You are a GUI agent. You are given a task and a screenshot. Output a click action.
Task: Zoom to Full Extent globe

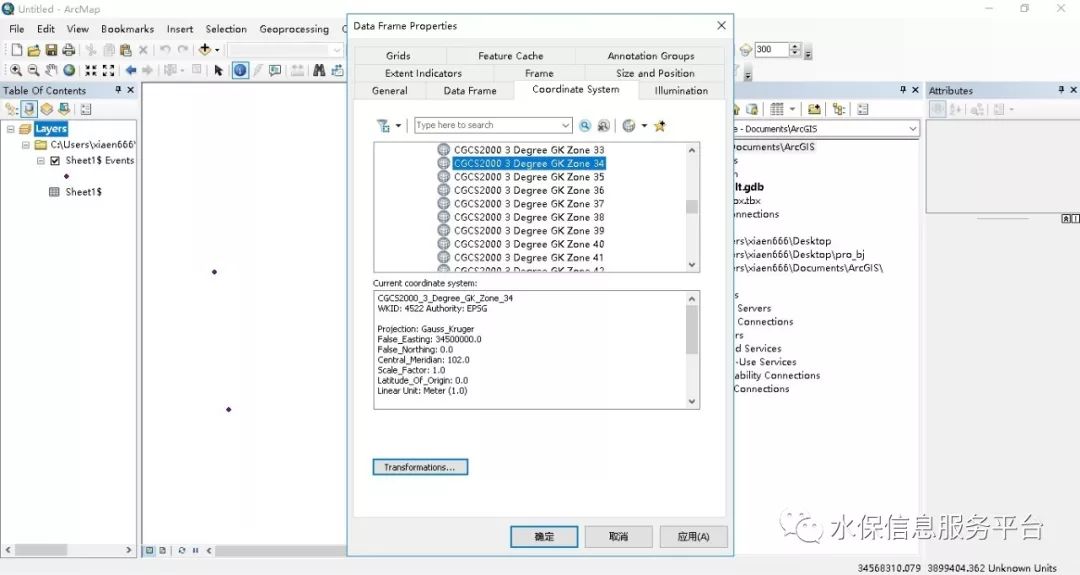[x=69, y=70]
